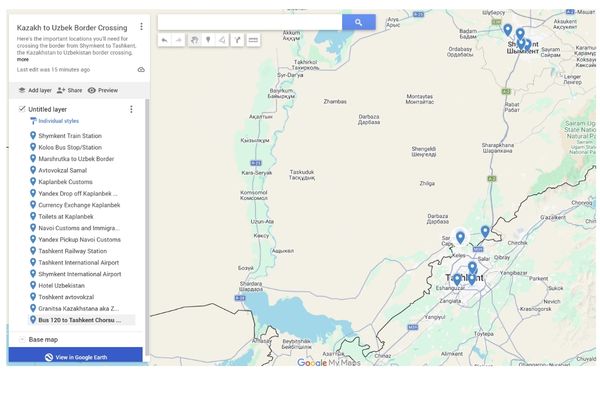600x400 pixels.
Task: Select the draw line tool
Action: [x=222, y=40]
